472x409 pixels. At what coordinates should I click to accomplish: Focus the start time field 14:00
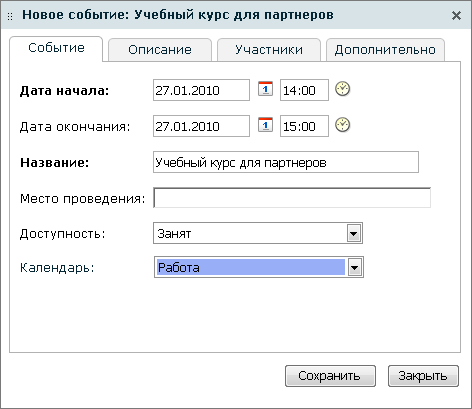coord(304,90)
